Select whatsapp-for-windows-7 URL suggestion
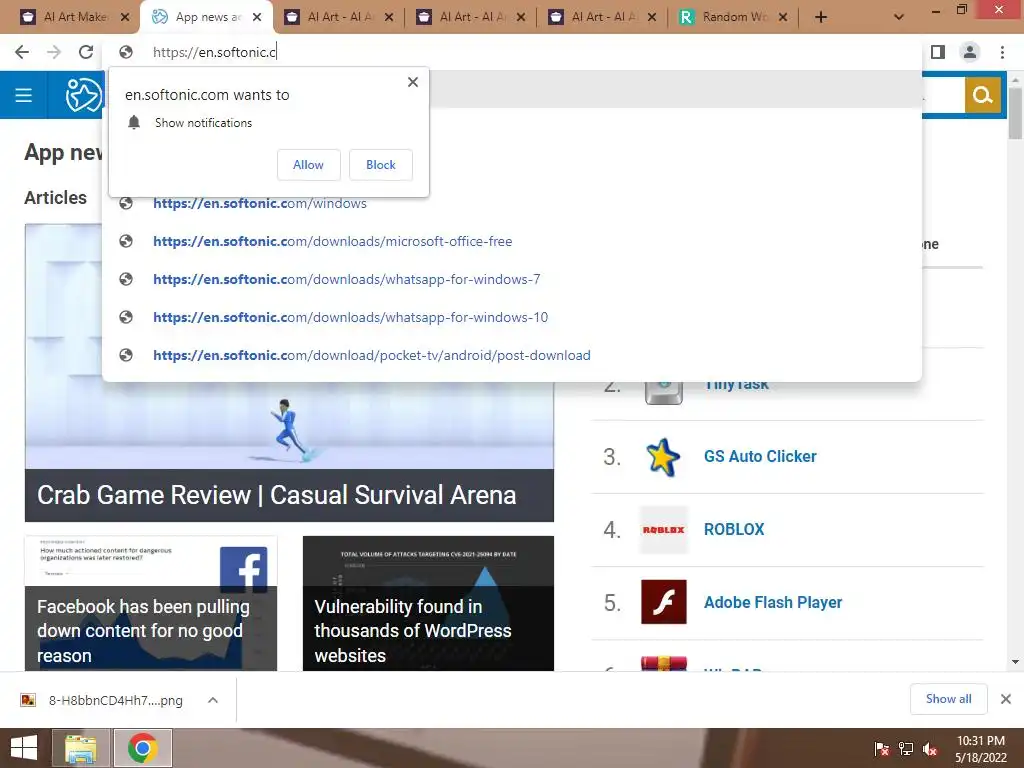 (511, 280)
